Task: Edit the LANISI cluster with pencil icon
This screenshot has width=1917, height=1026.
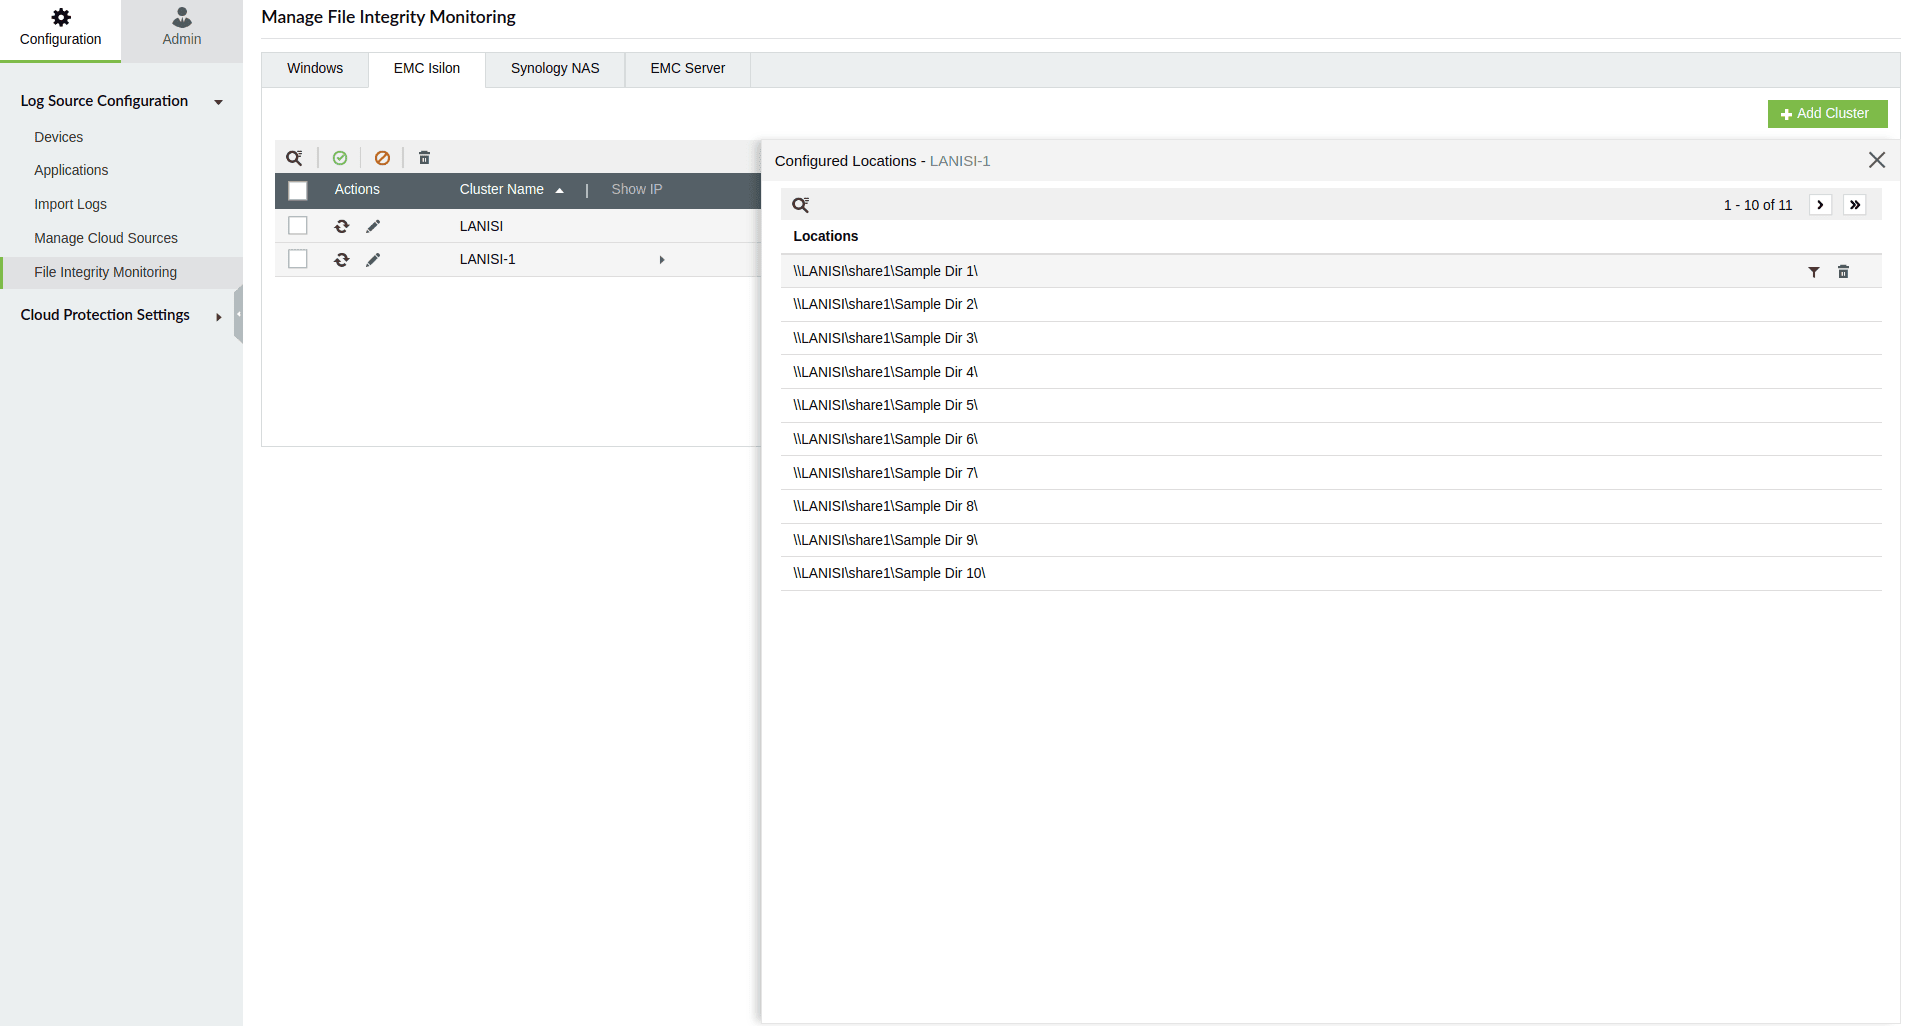Action: (x=373, y=226)
